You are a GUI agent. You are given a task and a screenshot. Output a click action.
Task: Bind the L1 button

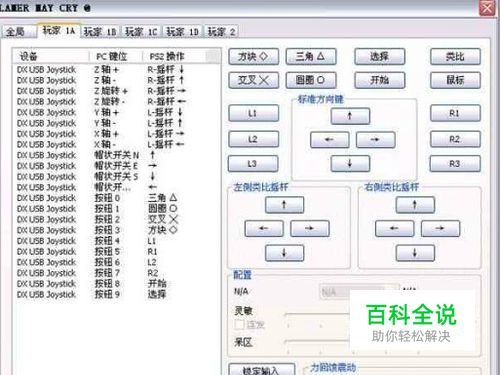(x=253, y=113)
